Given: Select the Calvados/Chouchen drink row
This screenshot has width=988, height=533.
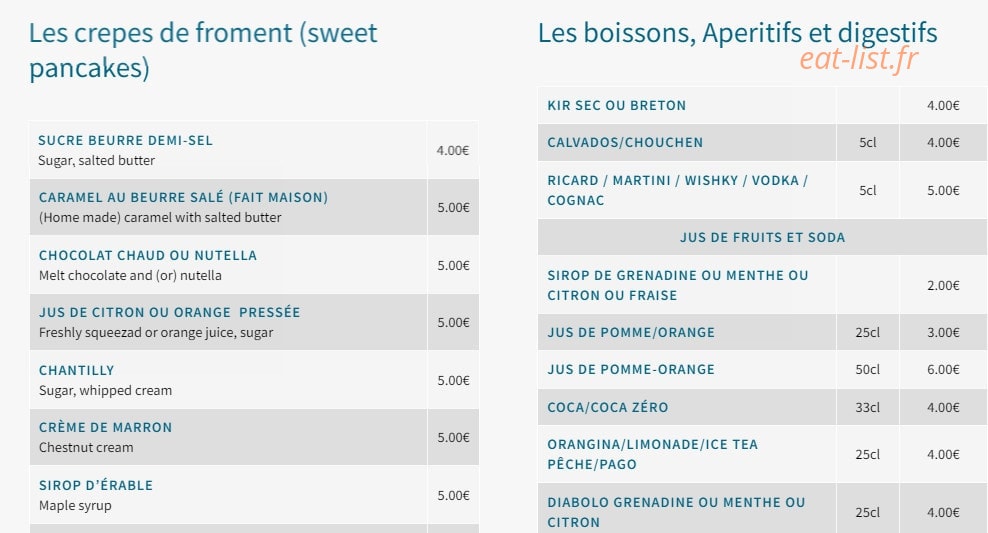Looking at the screenshot, I should point(762,142).
